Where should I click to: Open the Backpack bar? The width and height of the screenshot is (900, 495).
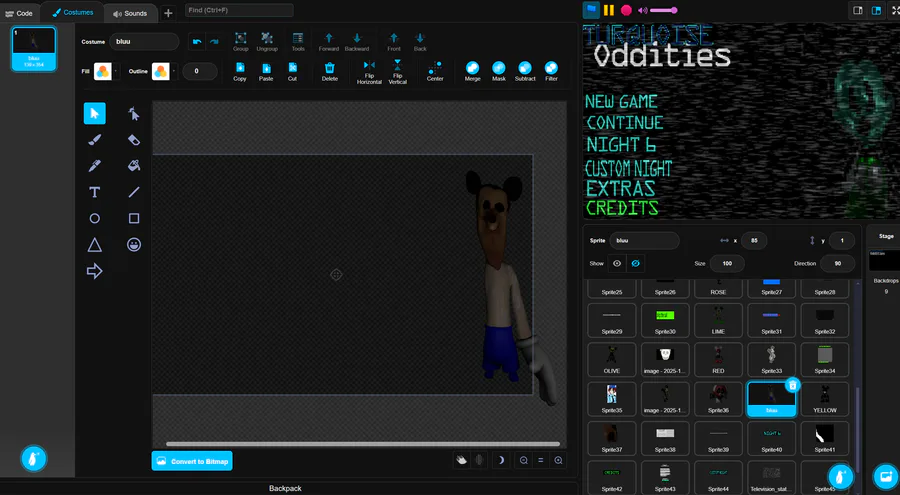285,488
